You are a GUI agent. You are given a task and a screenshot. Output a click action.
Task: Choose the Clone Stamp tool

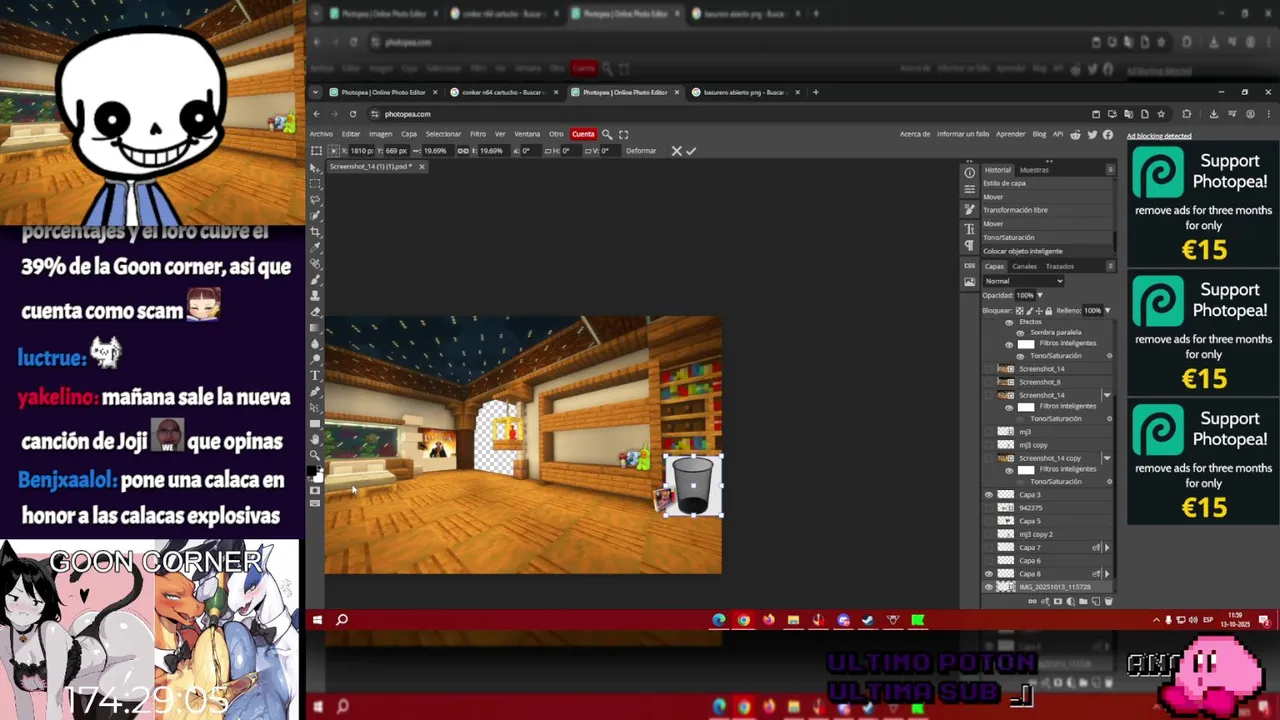click(316, 295)
